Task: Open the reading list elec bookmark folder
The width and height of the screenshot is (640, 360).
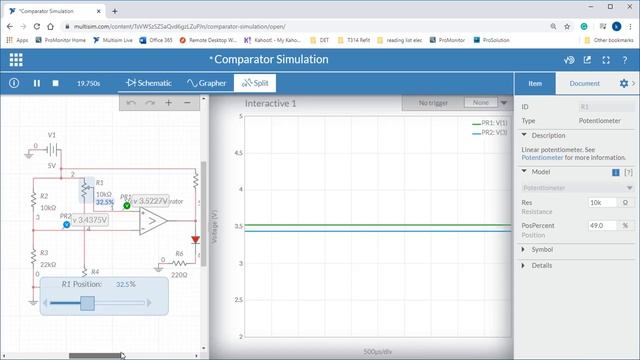Action: 400,40
